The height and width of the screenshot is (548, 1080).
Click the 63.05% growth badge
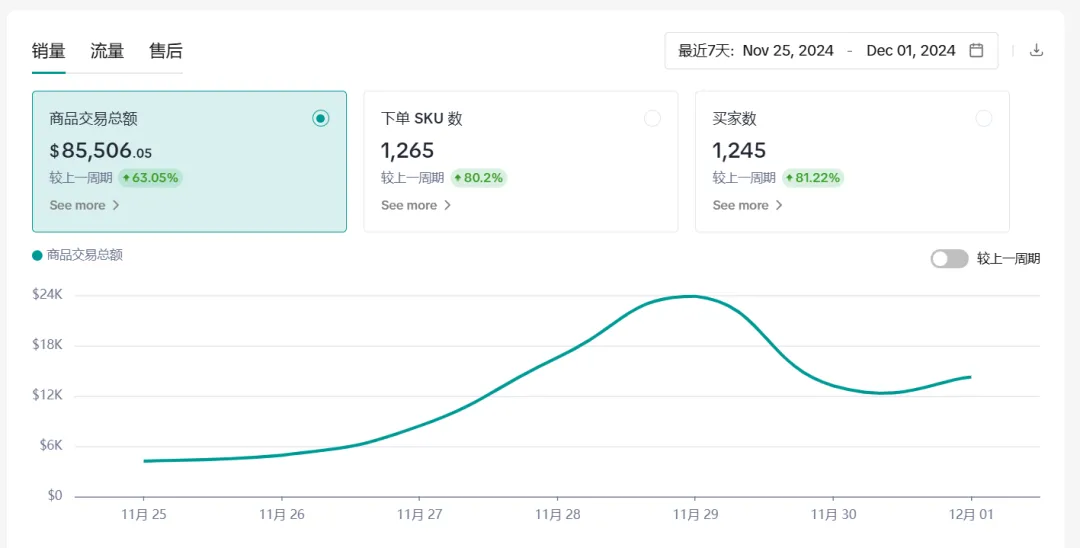click(x=150, y=178)
